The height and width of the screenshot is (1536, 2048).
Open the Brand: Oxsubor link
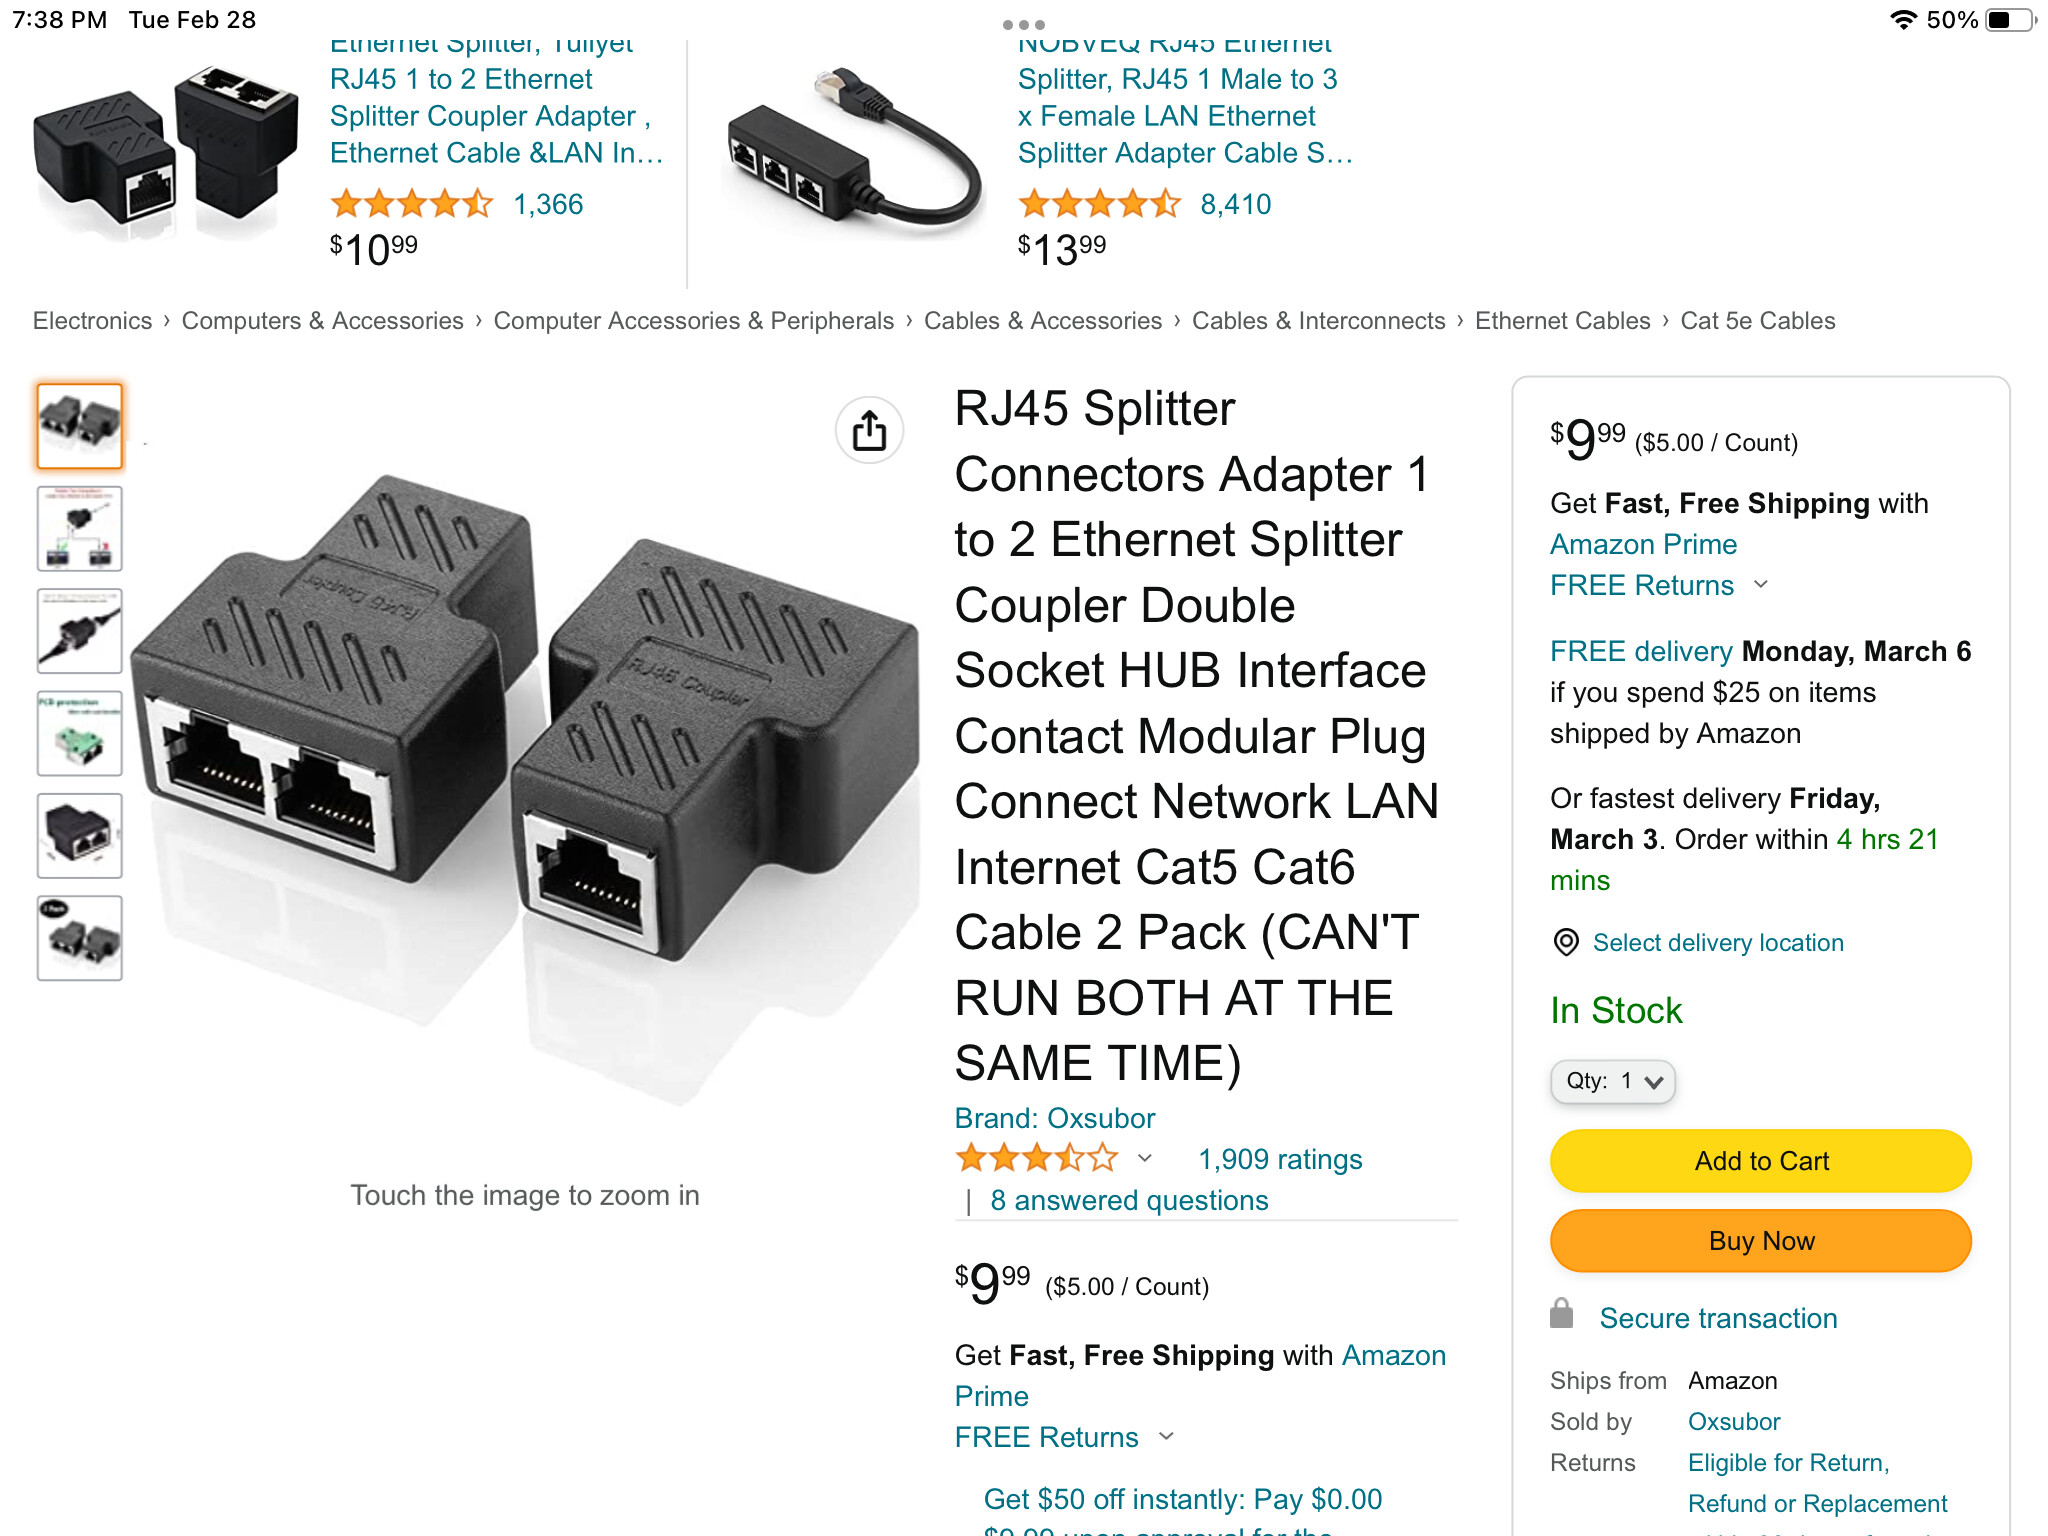(x=1054, y=1118)
